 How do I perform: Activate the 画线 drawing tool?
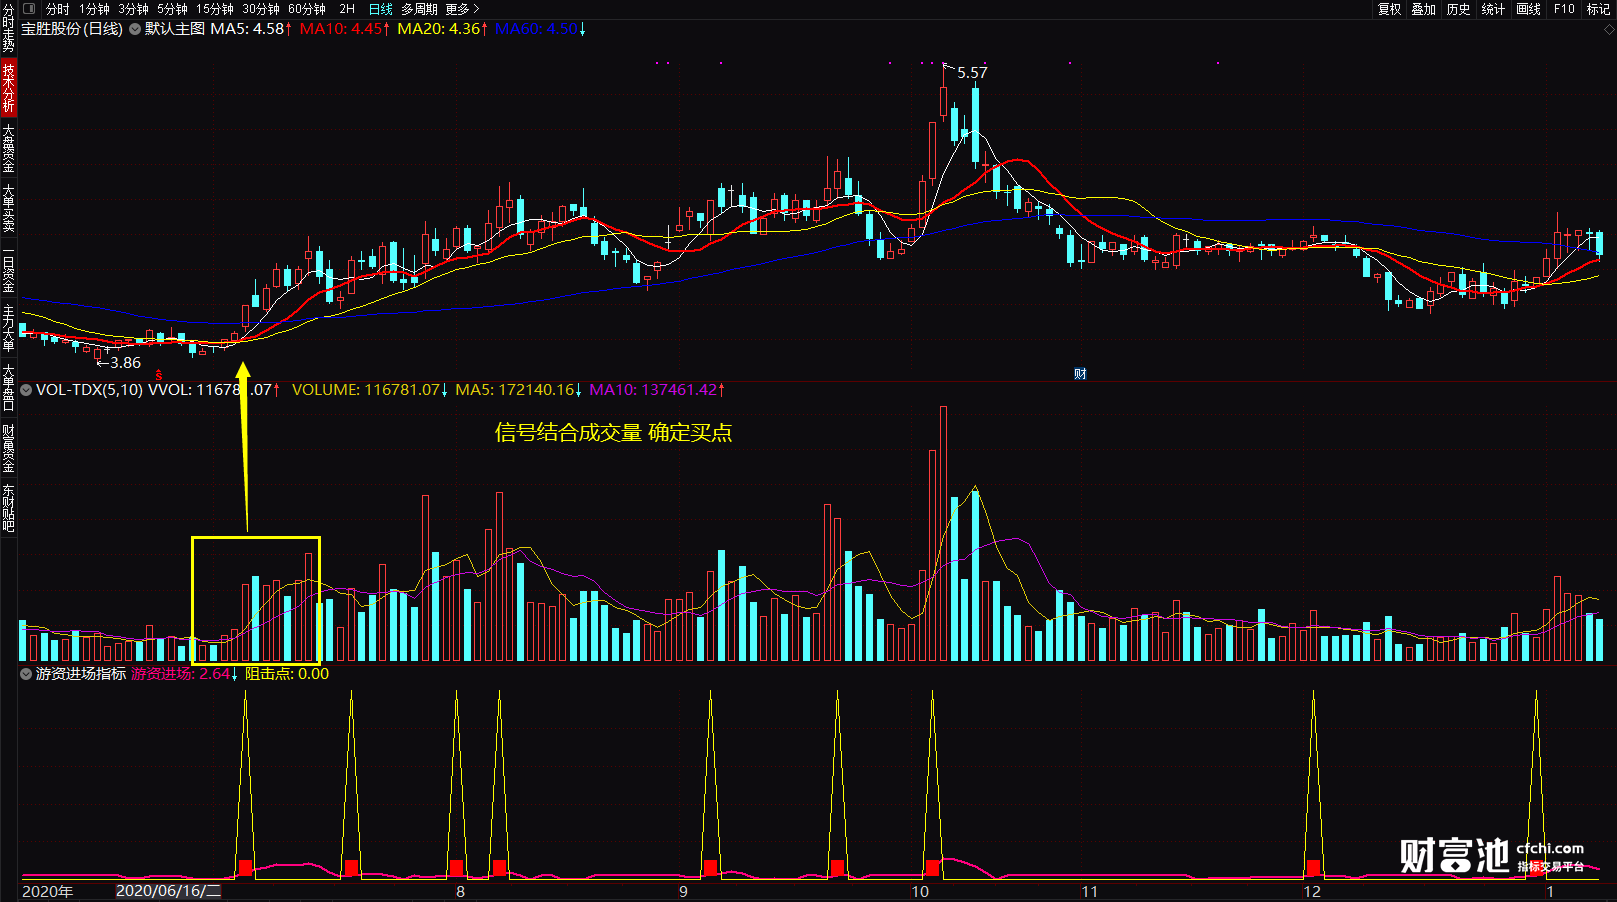click(1528, 9)
